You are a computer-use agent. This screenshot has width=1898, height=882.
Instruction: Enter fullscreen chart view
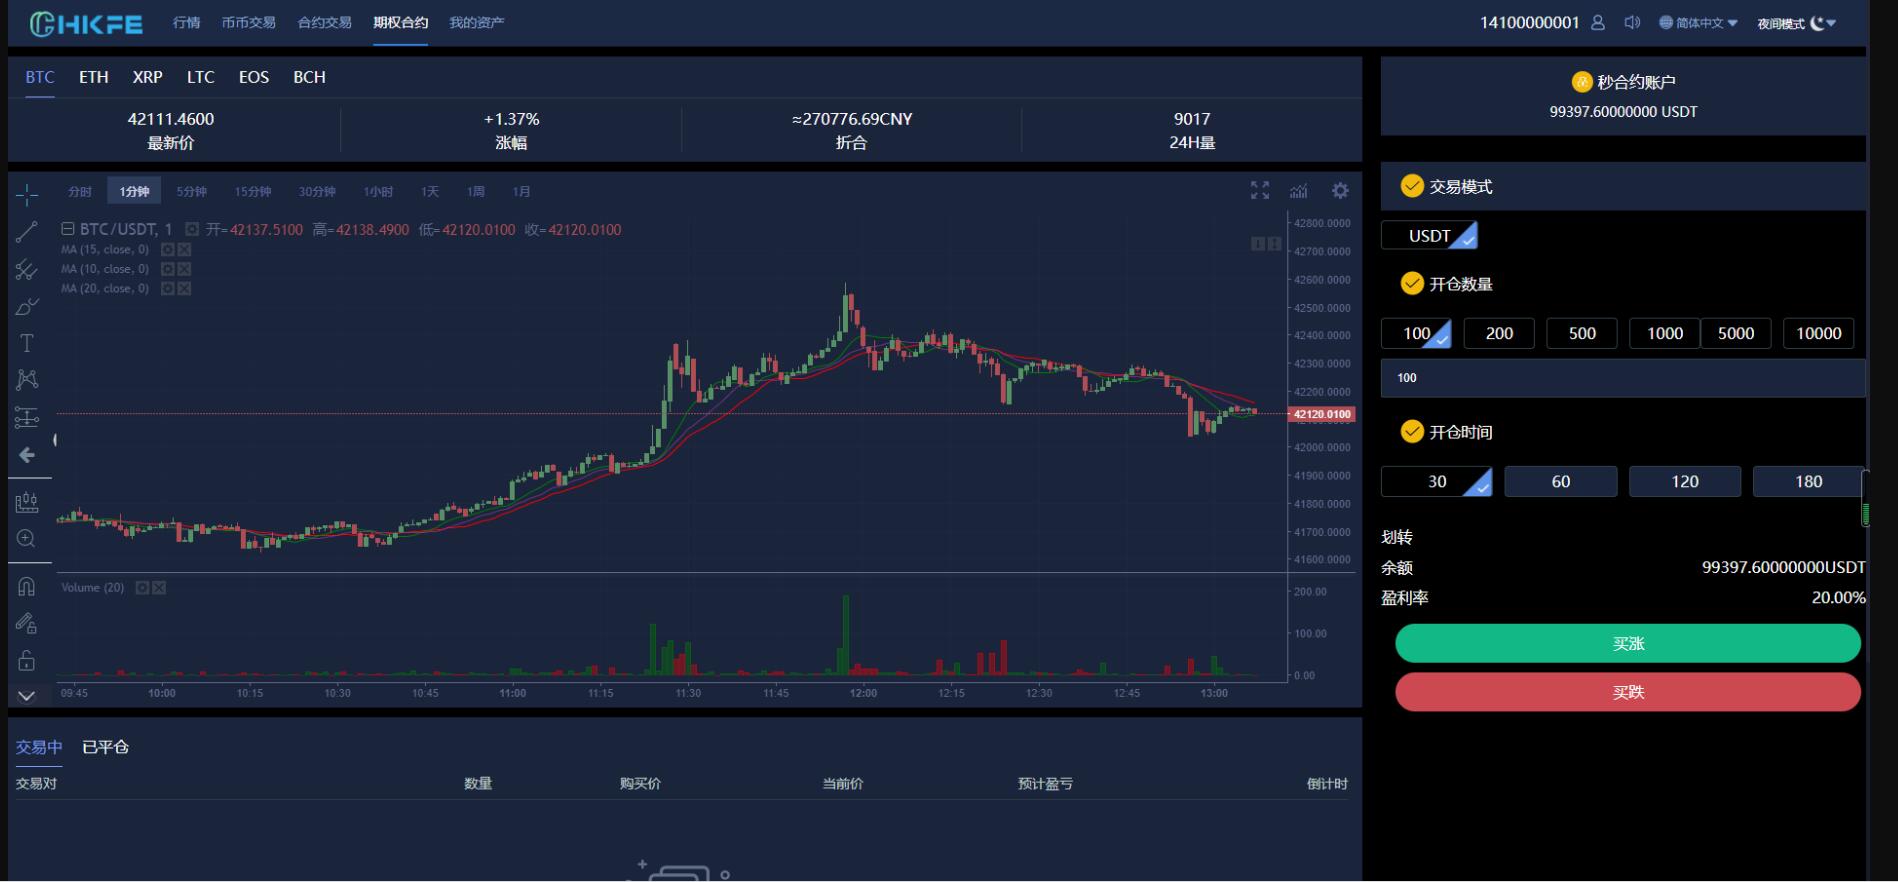[1260, 191]
